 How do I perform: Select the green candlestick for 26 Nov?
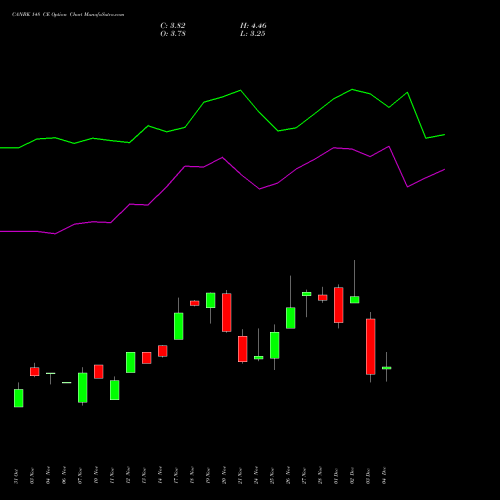[x=291, y=318]
